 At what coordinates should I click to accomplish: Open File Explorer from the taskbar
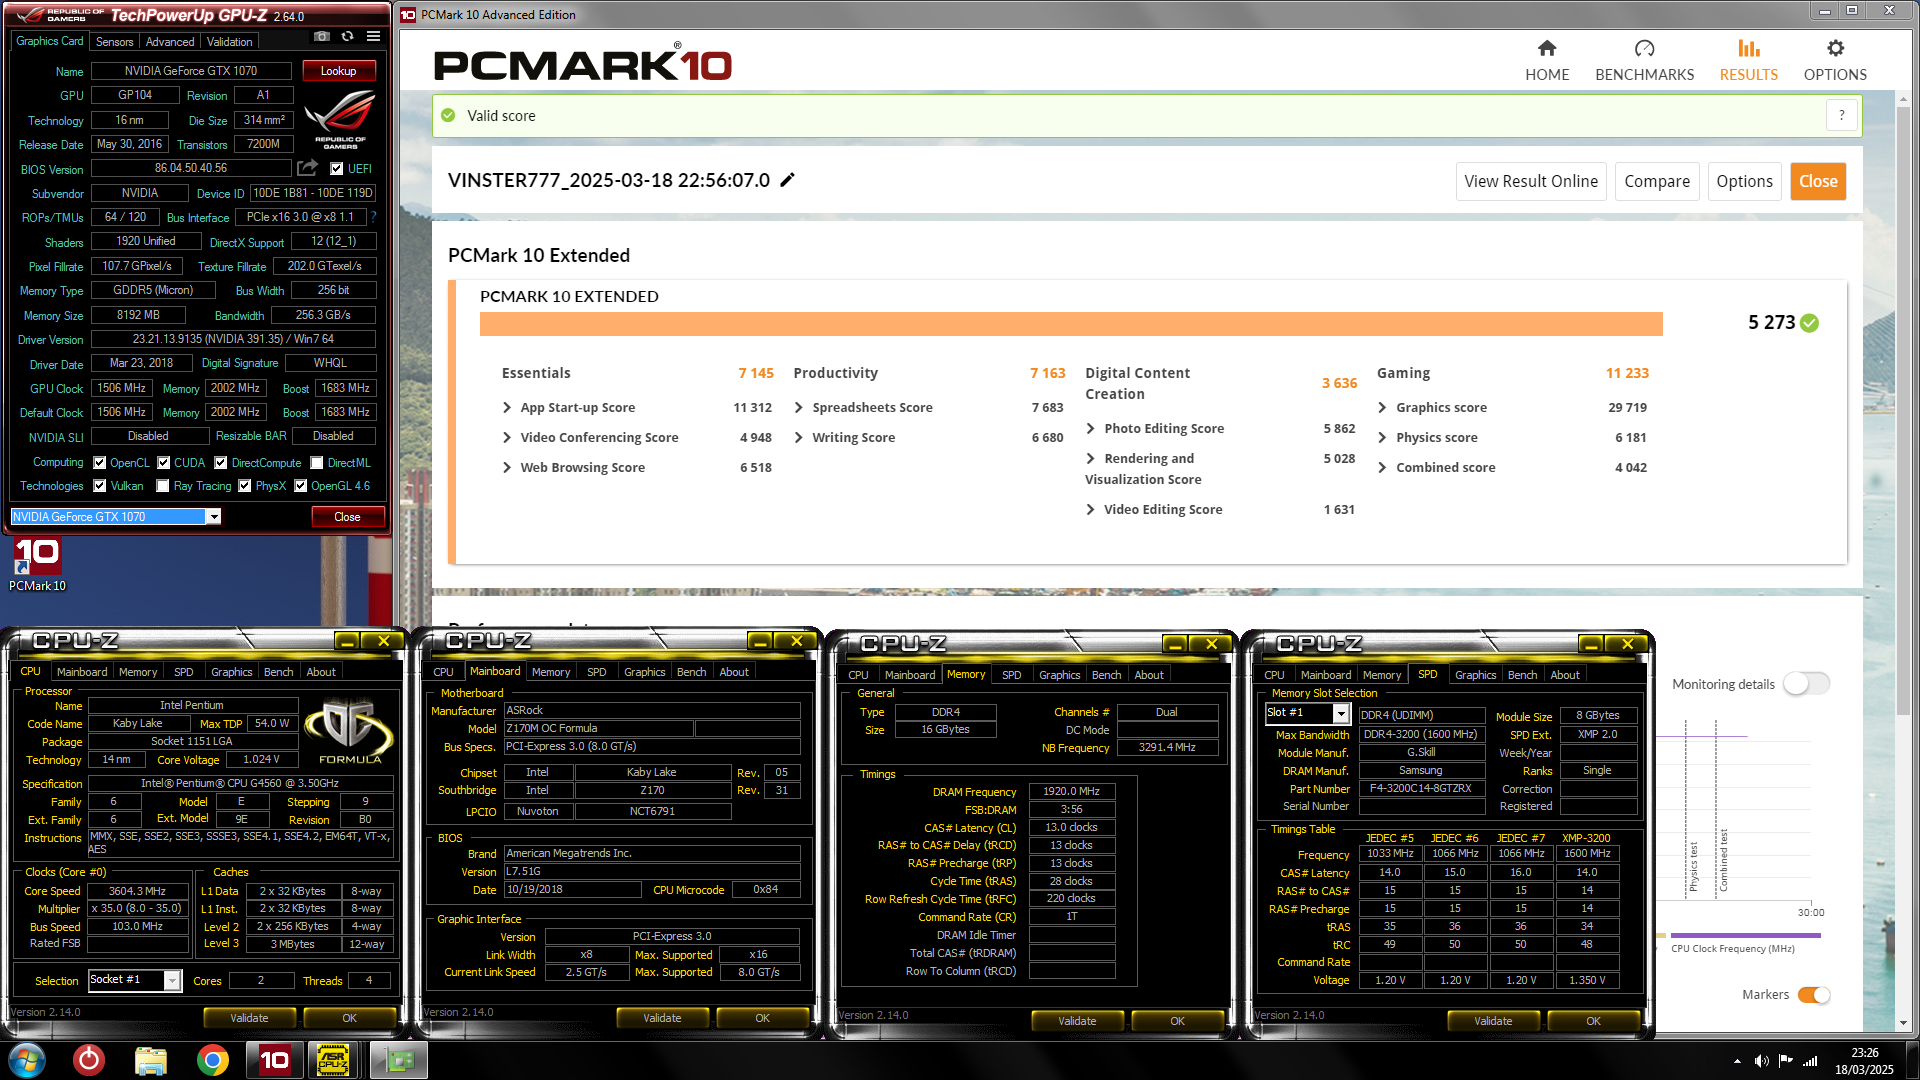pos(151,1060)
